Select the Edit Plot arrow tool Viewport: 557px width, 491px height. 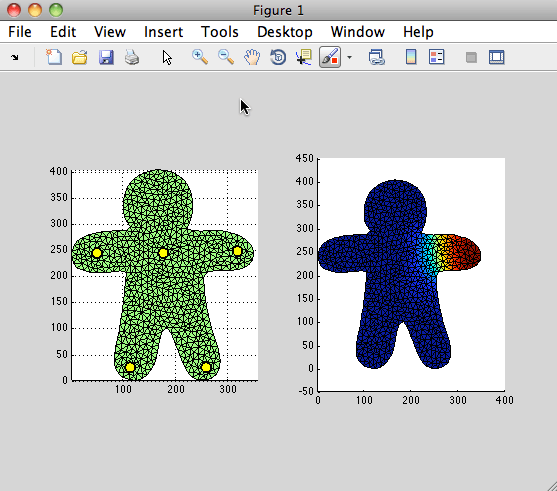pyautogui.click(x=167, y=58)
